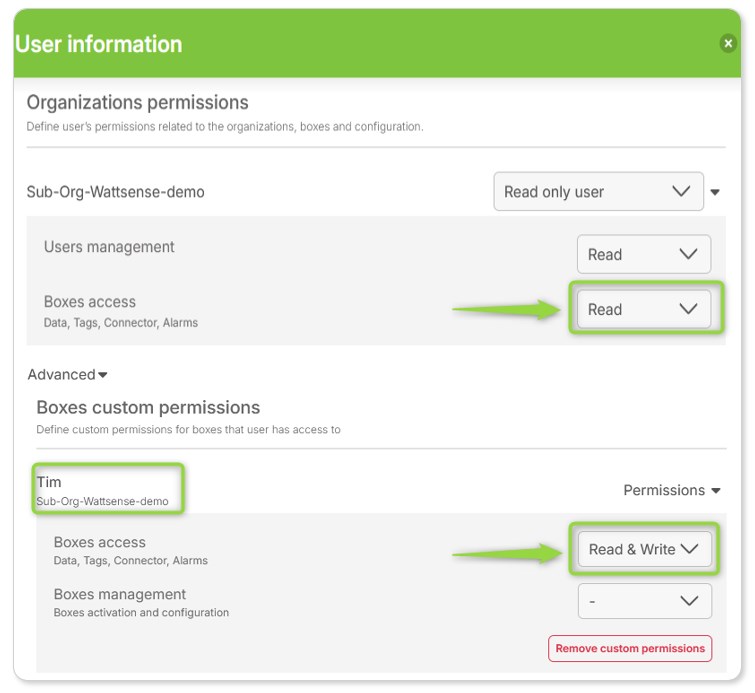Click the Boxes custom permissions heading
The width and height of the screenshot is (755, 693).
click(148, 407)
